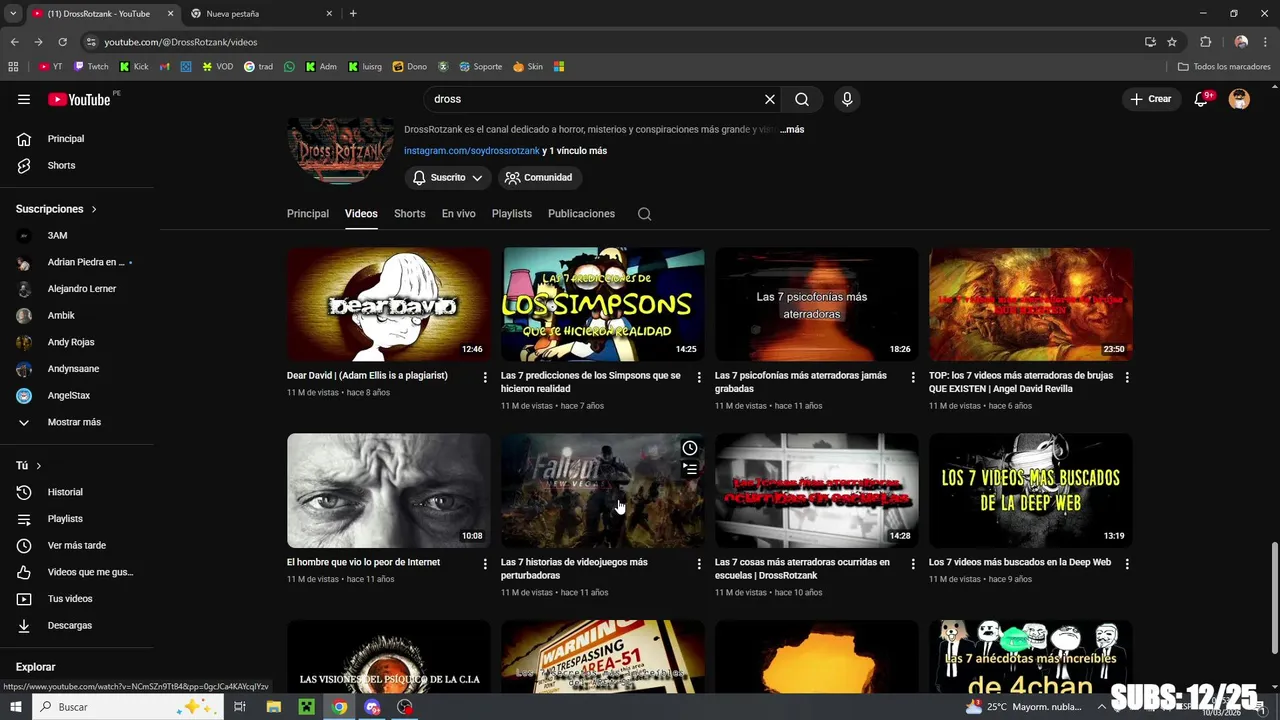Open Todos los marcadores folder

tap(1224, 67)
